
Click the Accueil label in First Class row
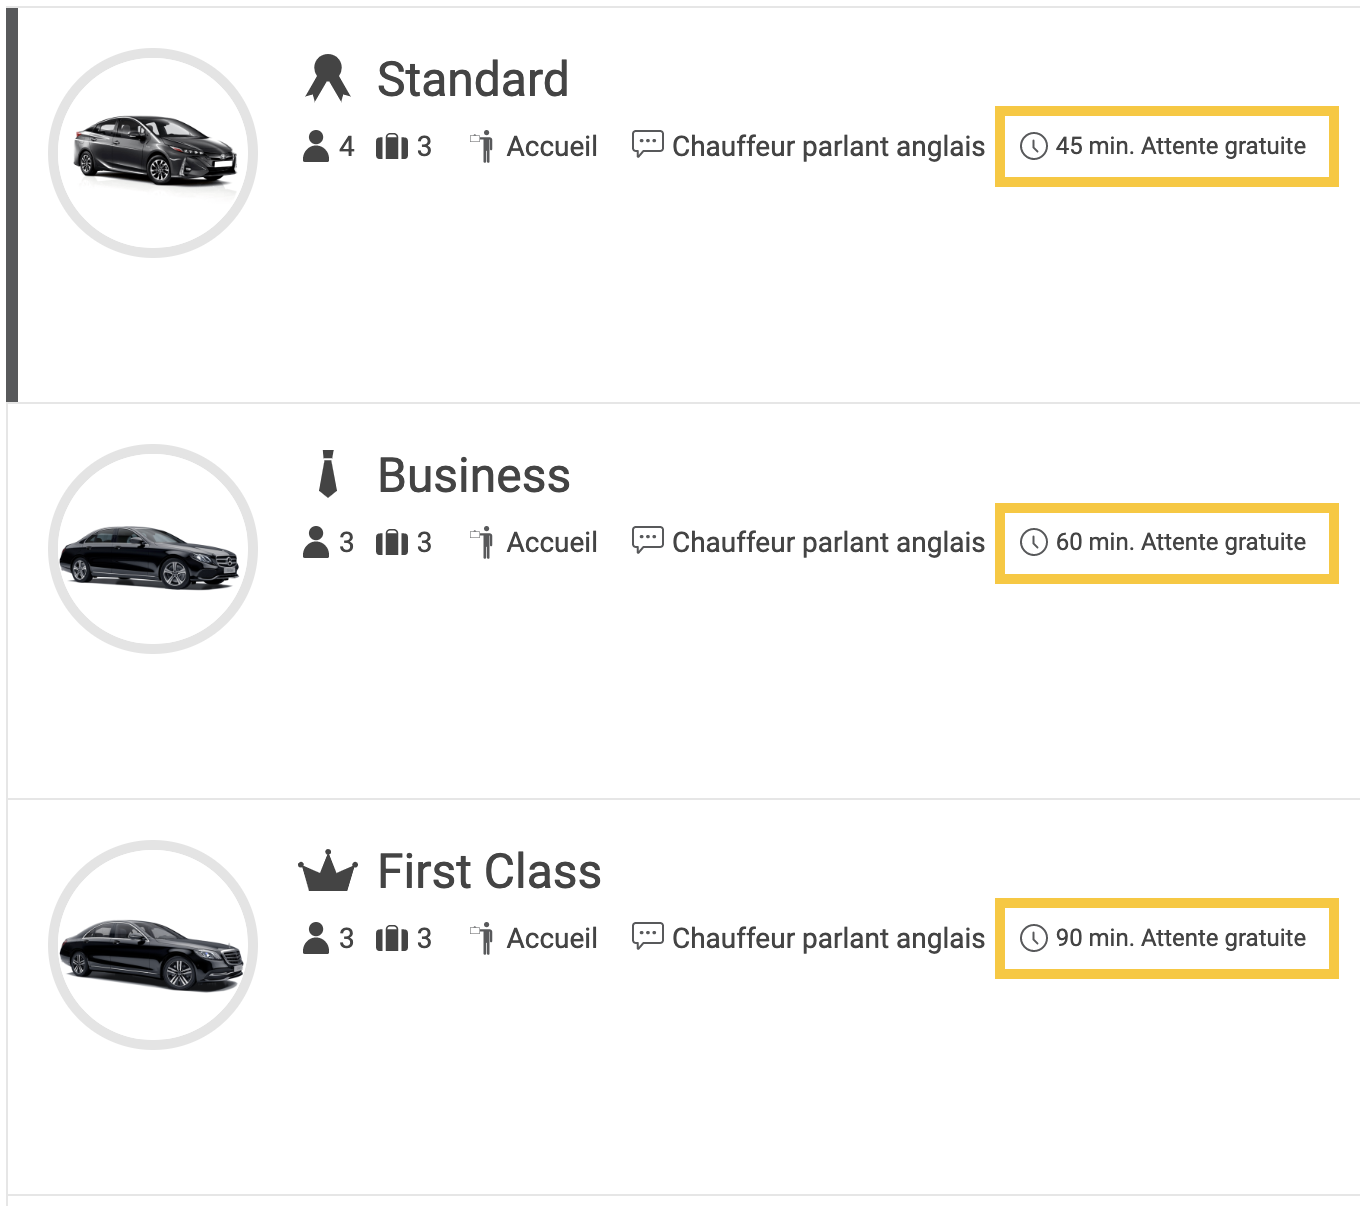tap(552, 938)
